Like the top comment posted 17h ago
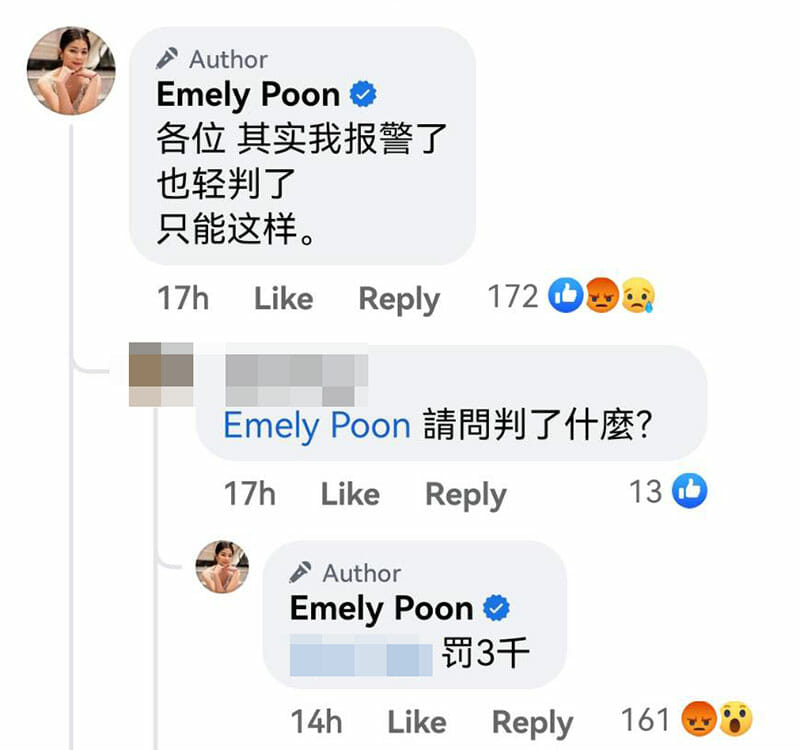The image size is (800, 750). pyautogui.click(x=284, y=298)
